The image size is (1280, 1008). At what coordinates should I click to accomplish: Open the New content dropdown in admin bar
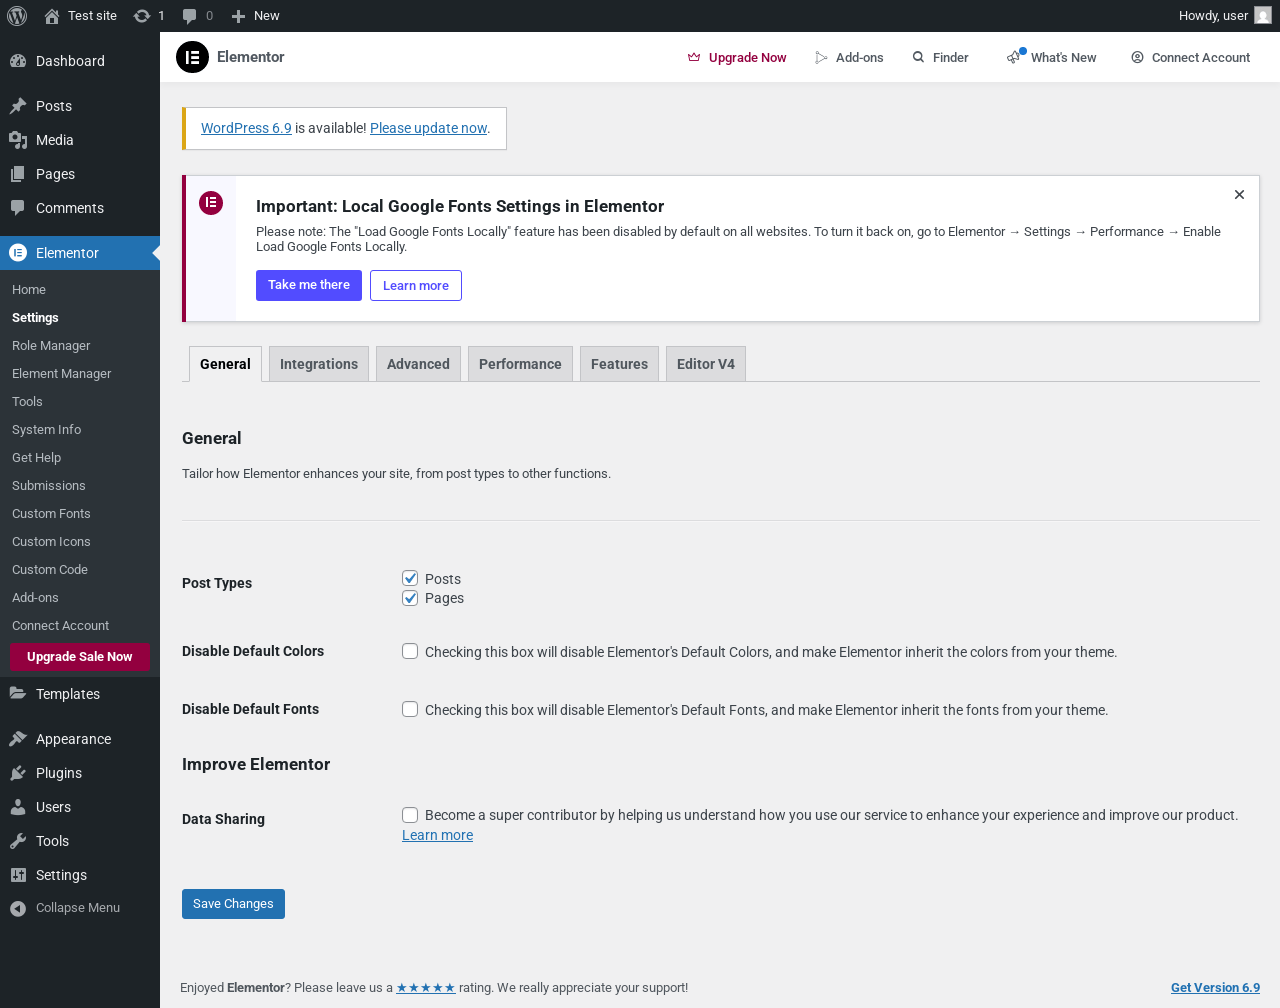tap(255, 16)
